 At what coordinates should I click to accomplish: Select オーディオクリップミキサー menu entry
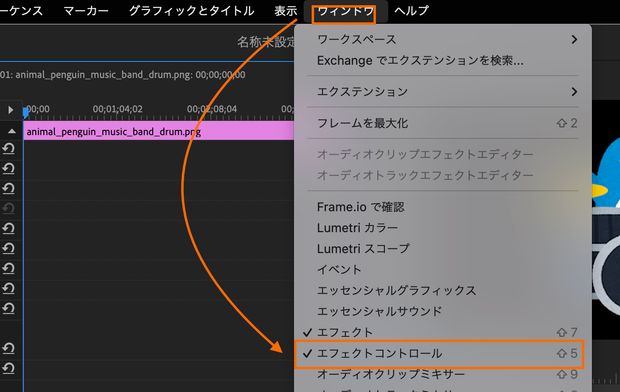point(443,374)
